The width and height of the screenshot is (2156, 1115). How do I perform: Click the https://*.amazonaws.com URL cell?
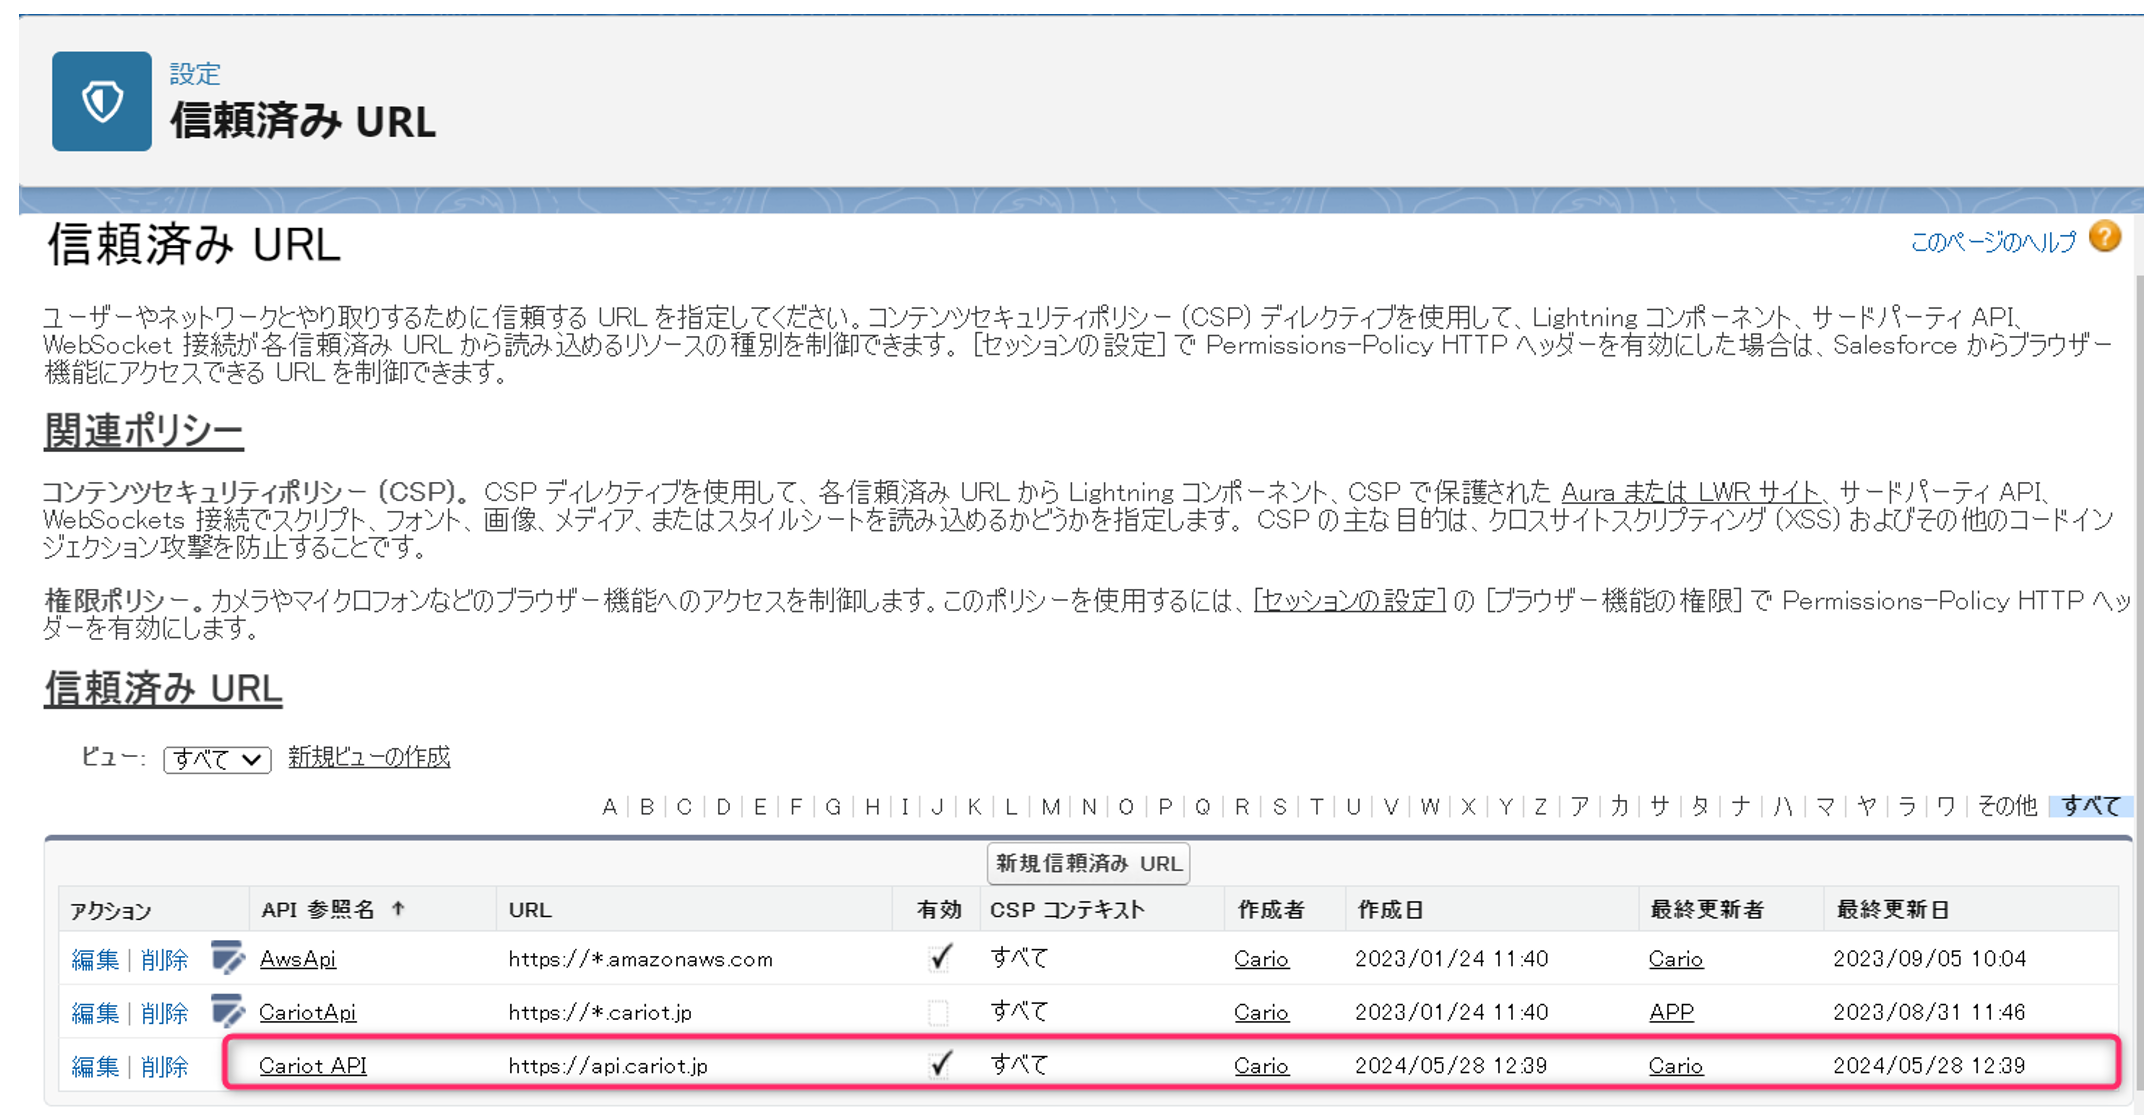pos(640,959)
